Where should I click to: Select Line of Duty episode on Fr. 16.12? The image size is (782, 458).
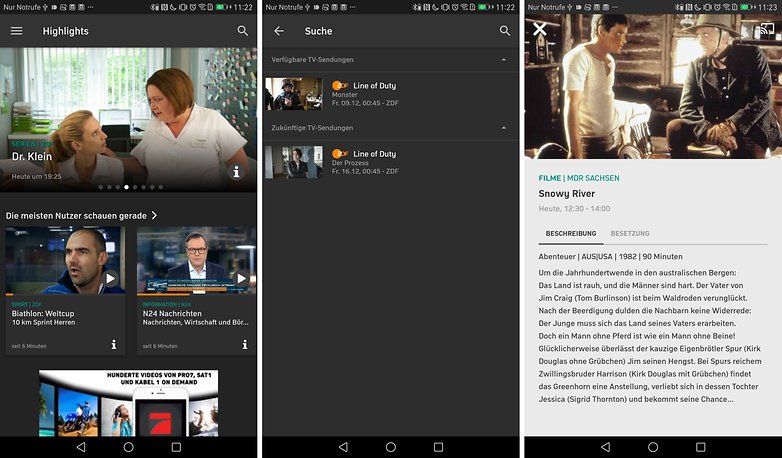(391, 162)
